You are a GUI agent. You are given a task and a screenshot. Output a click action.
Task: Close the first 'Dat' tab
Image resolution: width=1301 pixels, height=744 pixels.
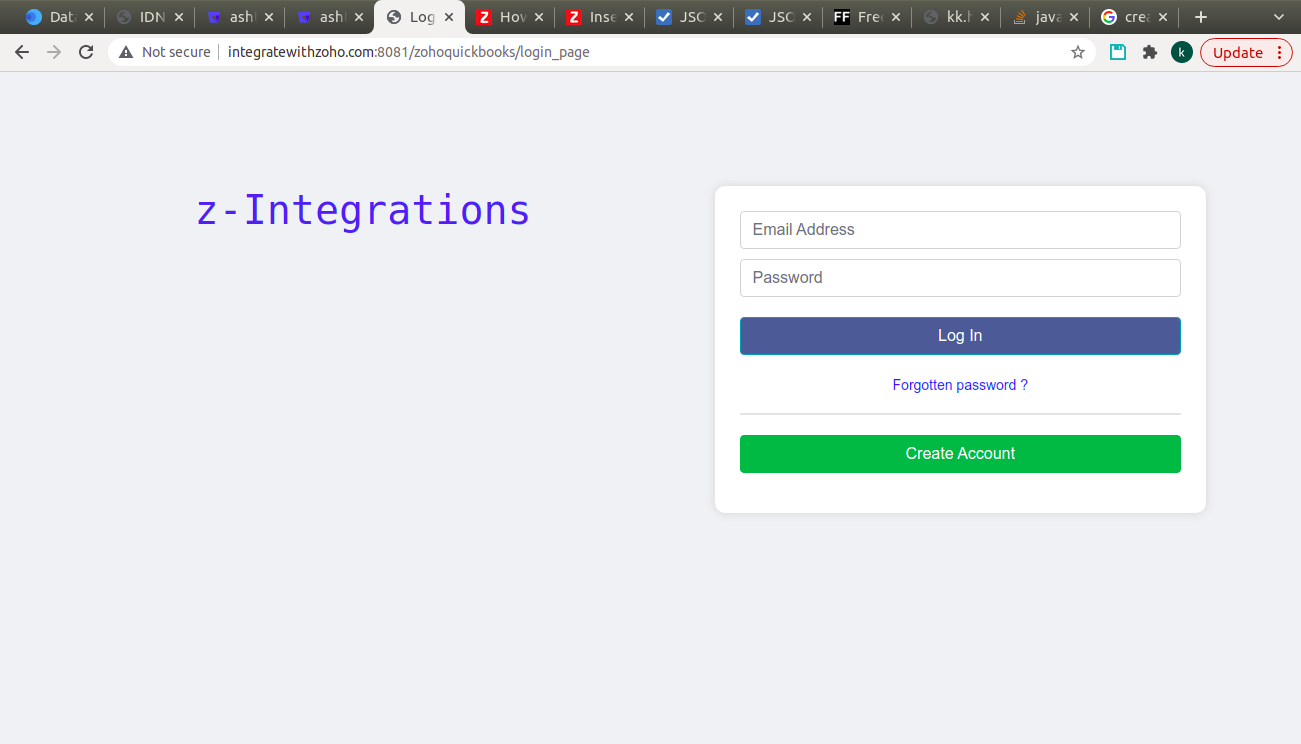point(89,17)
